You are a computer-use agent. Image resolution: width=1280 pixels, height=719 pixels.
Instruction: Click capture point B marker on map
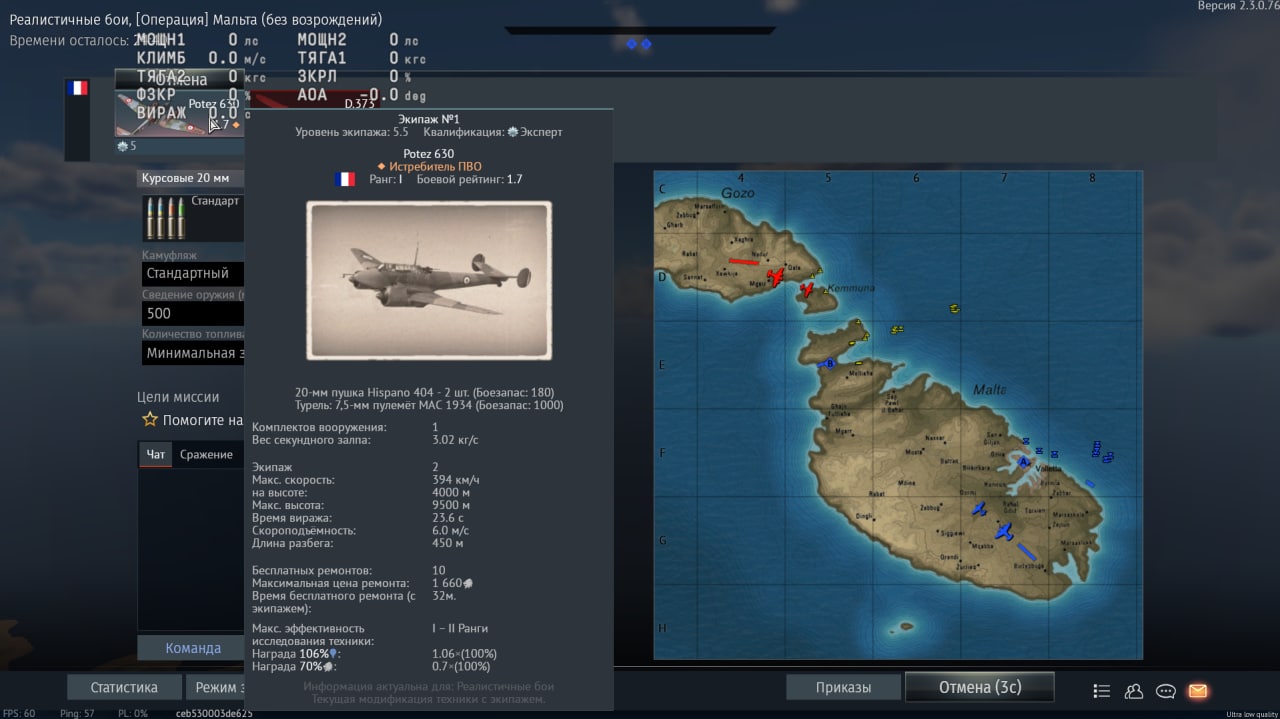coord(829,364)
